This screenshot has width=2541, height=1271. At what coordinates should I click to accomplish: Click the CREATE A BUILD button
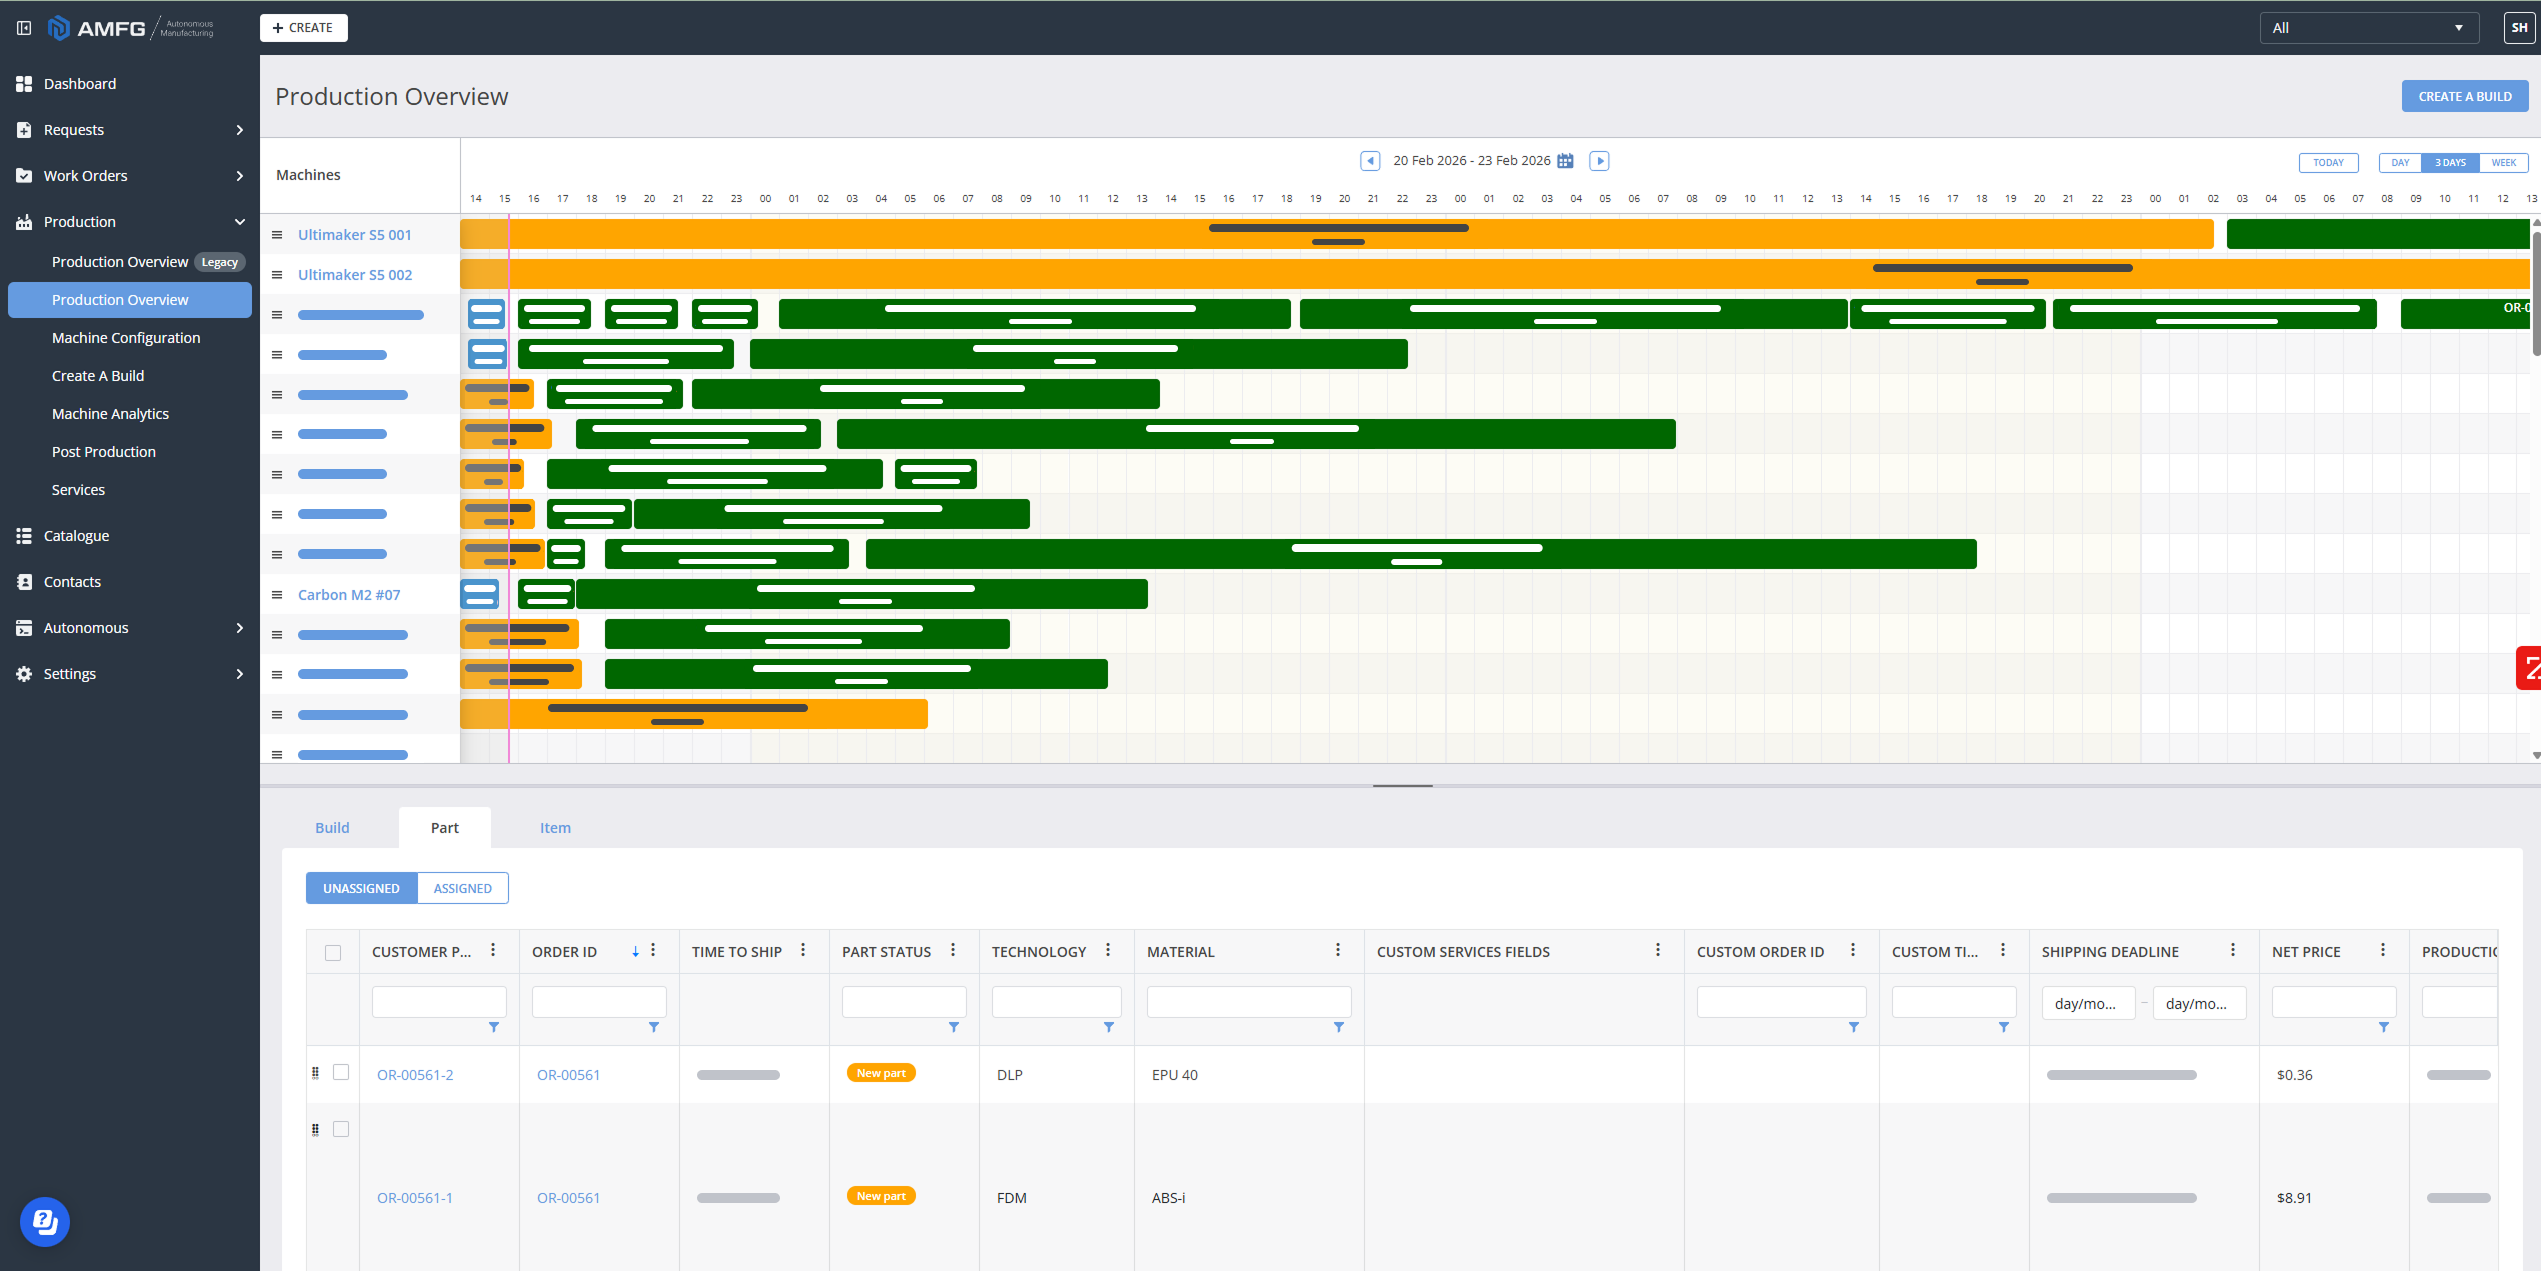(2464, 96)
